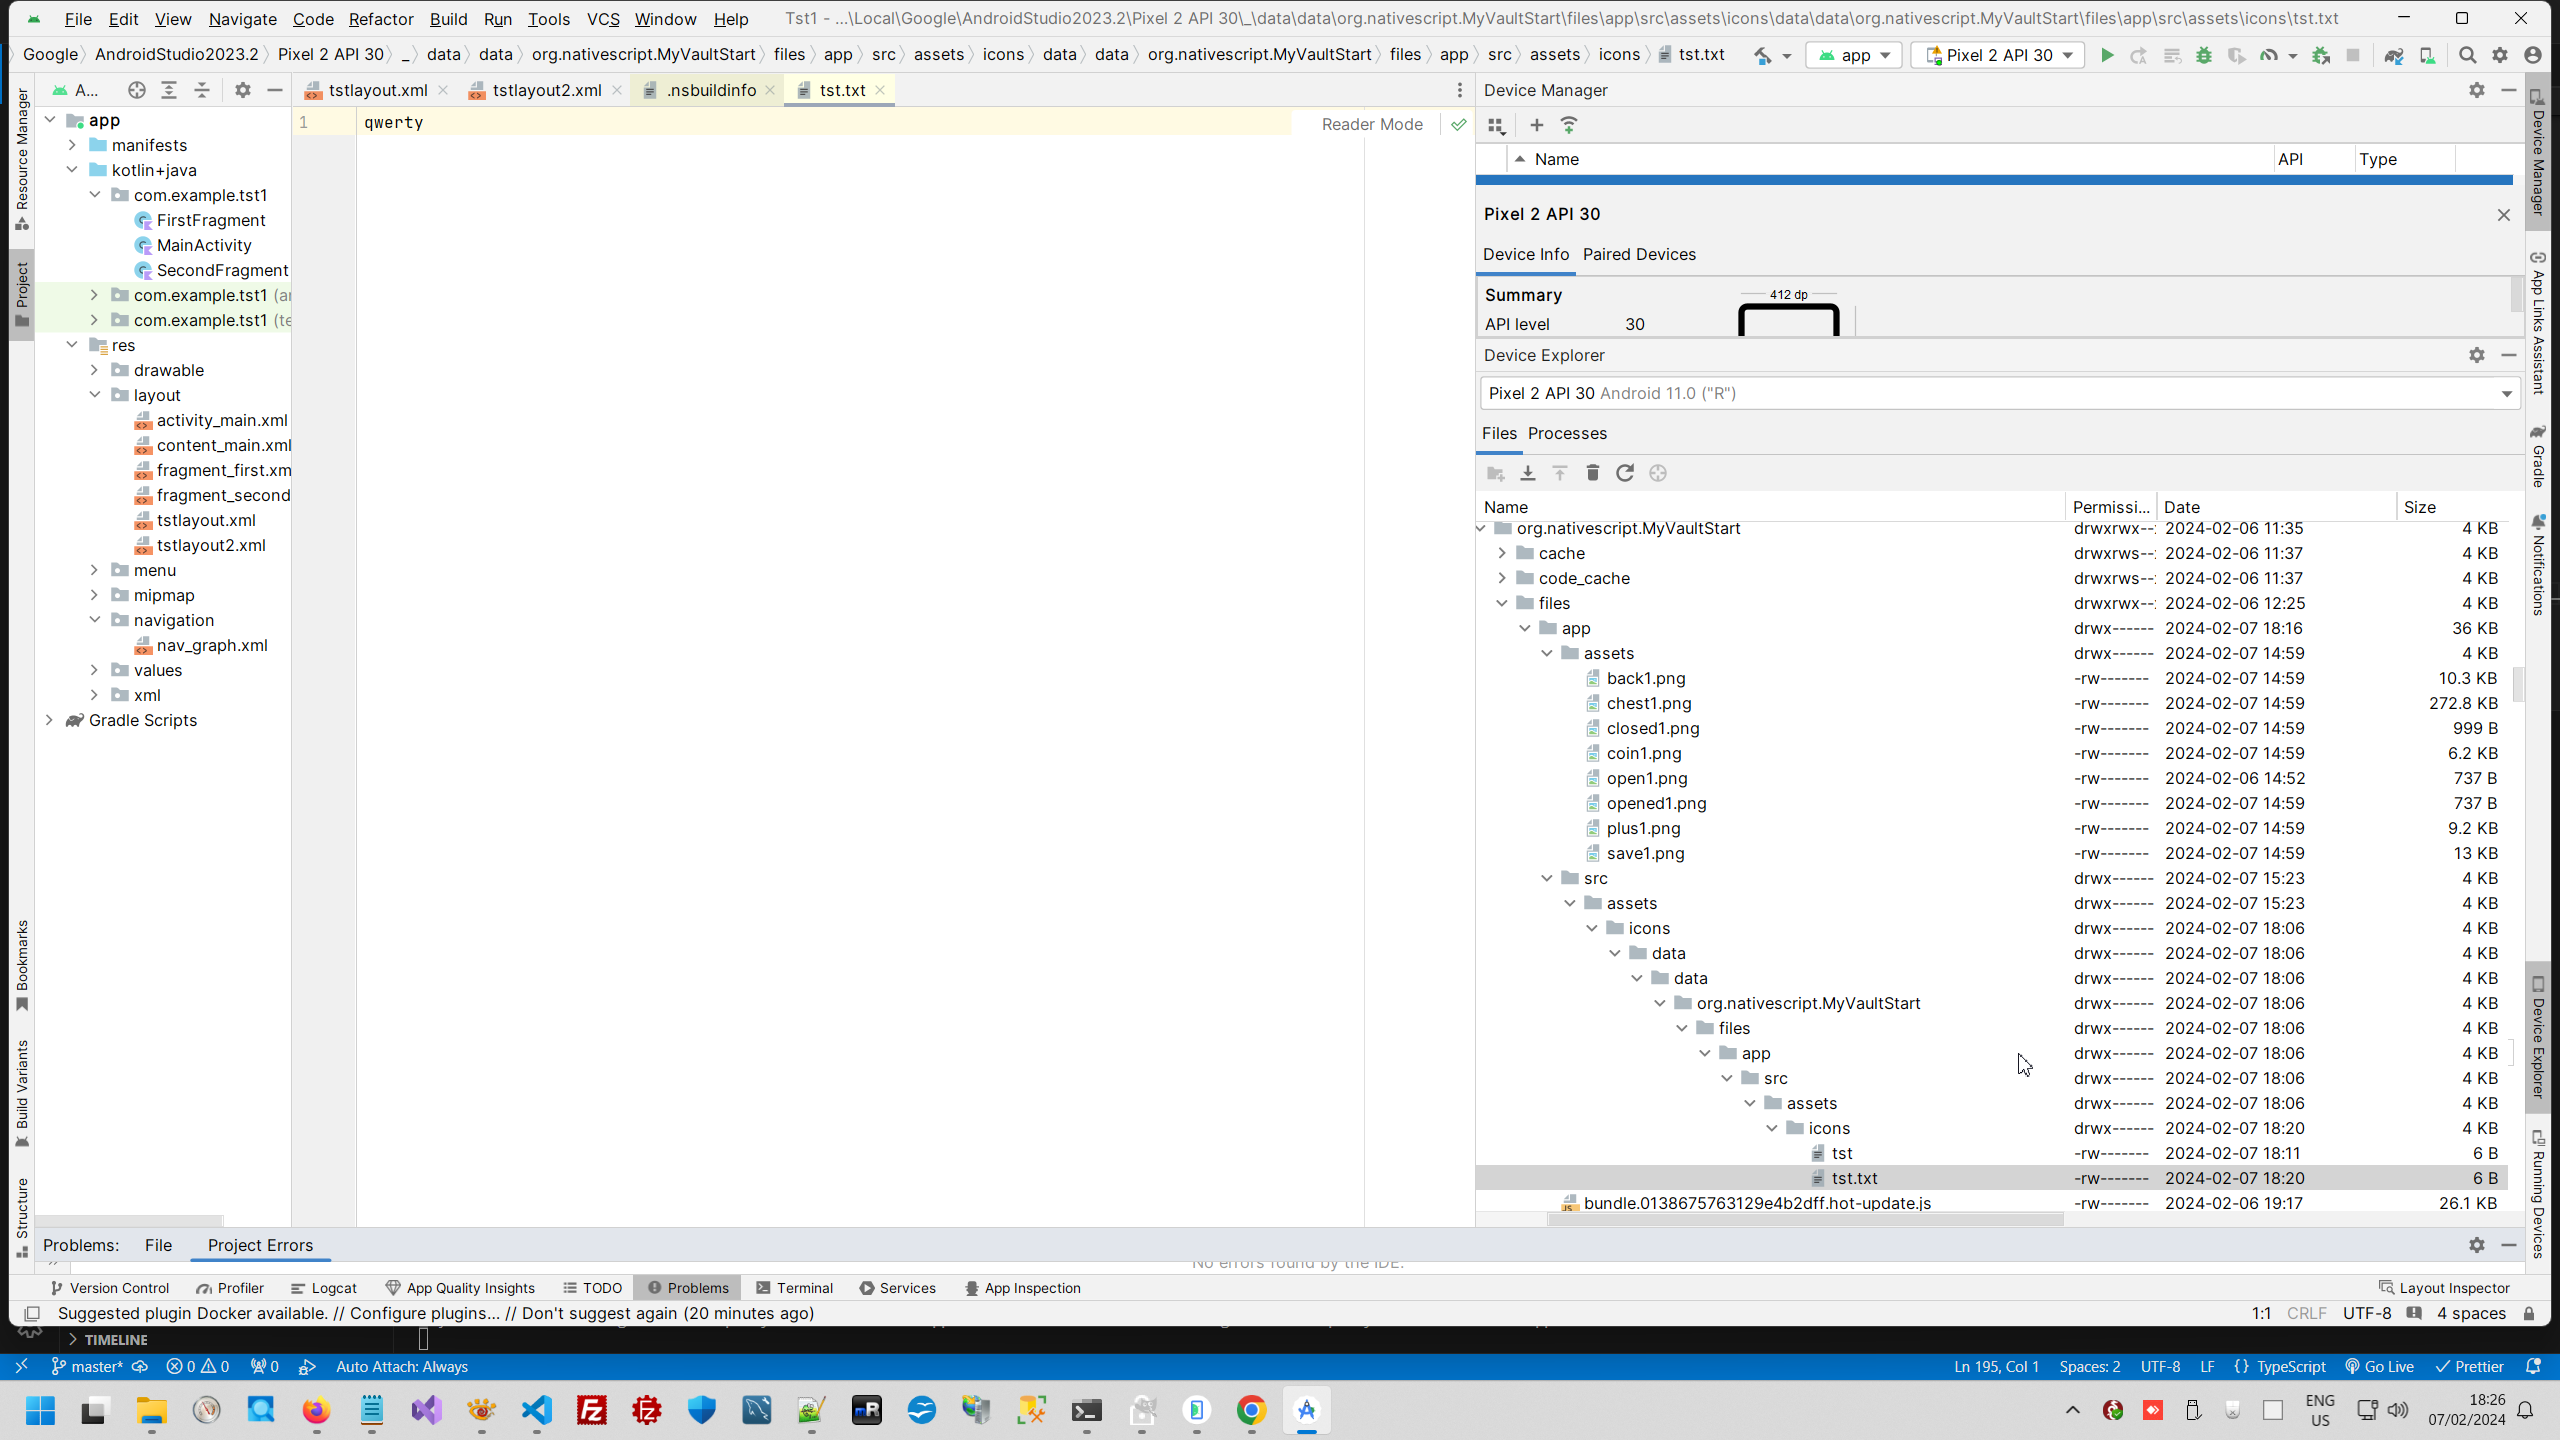
Task: Open the Refactor menu
Action: [x=380, y=19]
